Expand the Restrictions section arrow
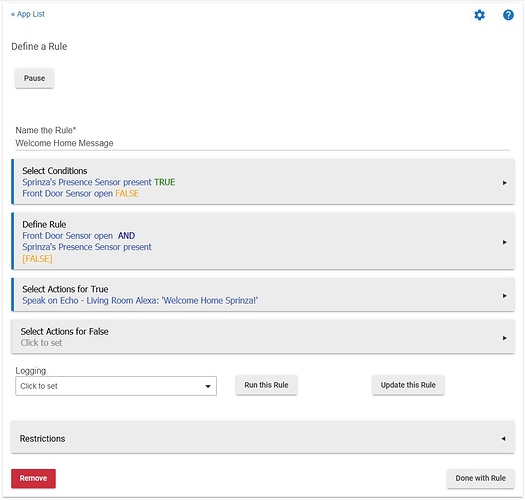 coord(503,439)
